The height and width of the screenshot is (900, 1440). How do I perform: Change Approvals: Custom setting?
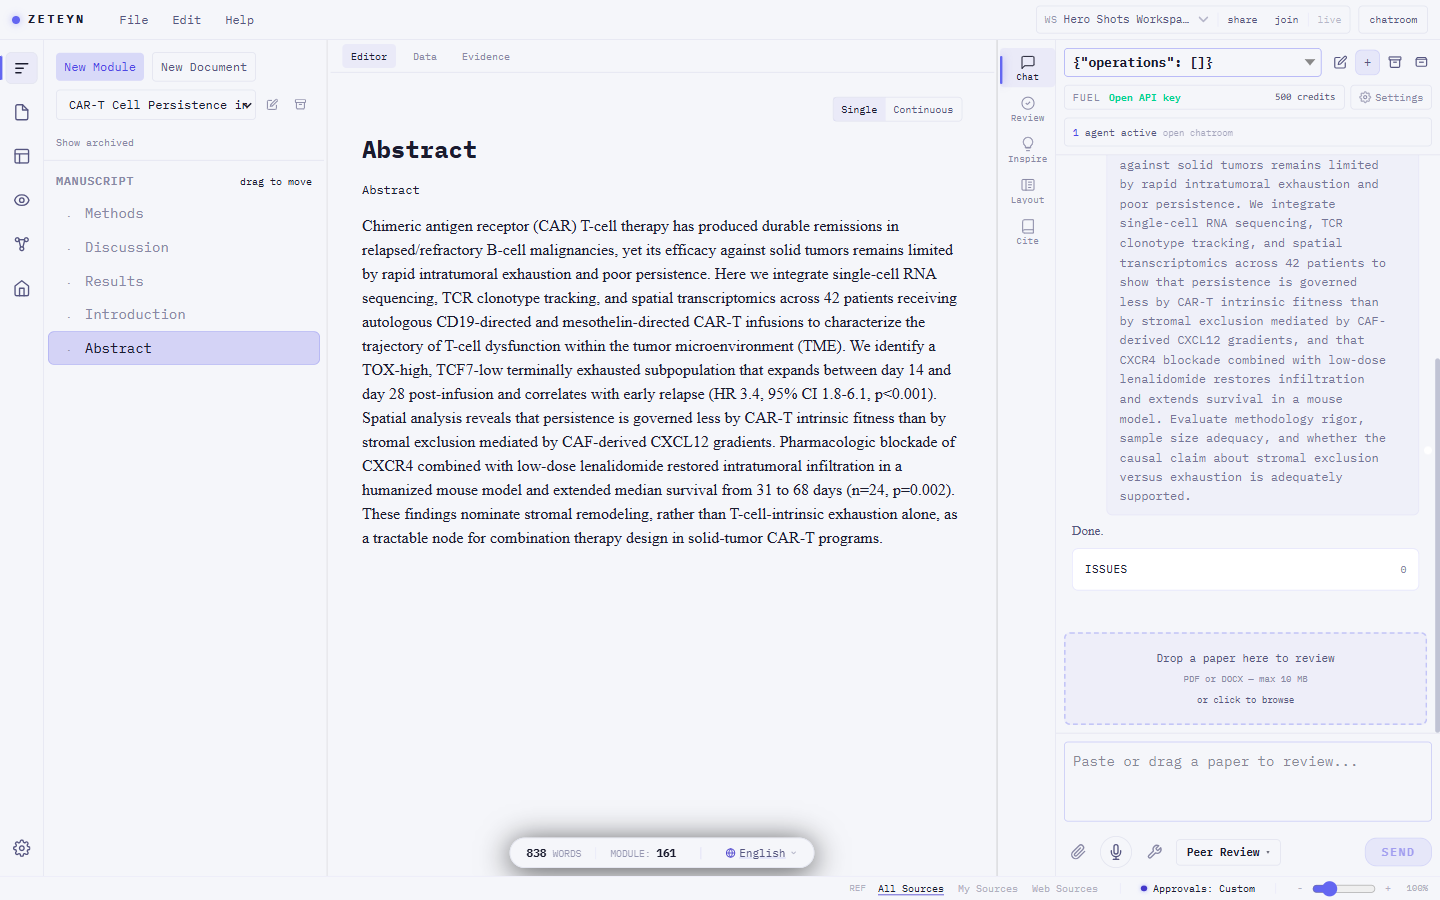click(1198, 889)
